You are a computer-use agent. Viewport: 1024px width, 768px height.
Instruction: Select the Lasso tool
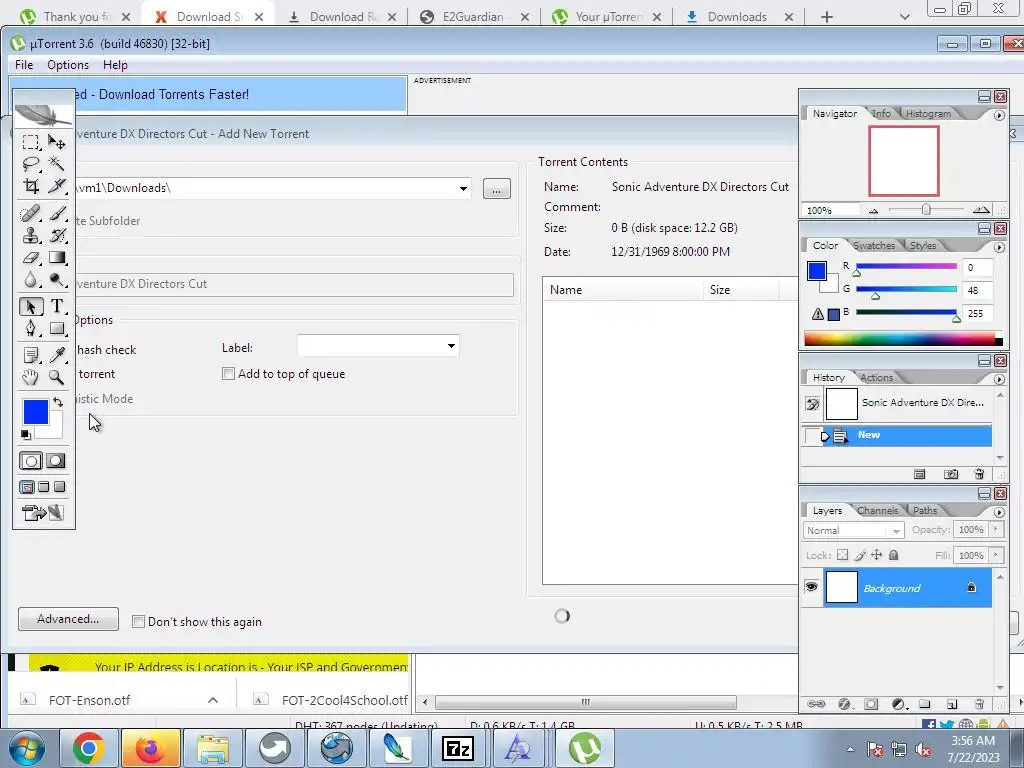30,164
